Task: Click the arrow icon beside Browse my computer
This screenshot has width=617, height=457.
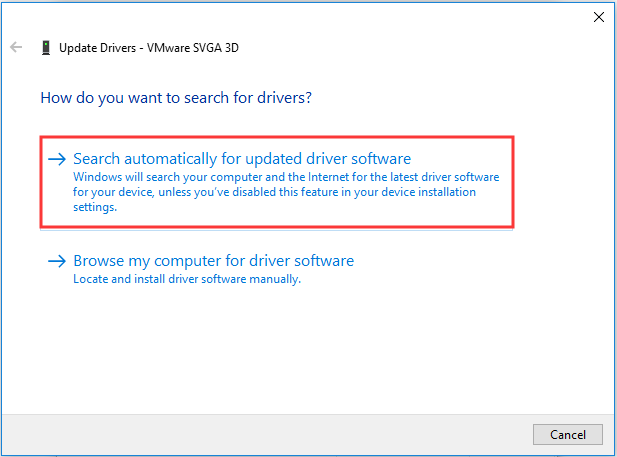Action: 58,262
